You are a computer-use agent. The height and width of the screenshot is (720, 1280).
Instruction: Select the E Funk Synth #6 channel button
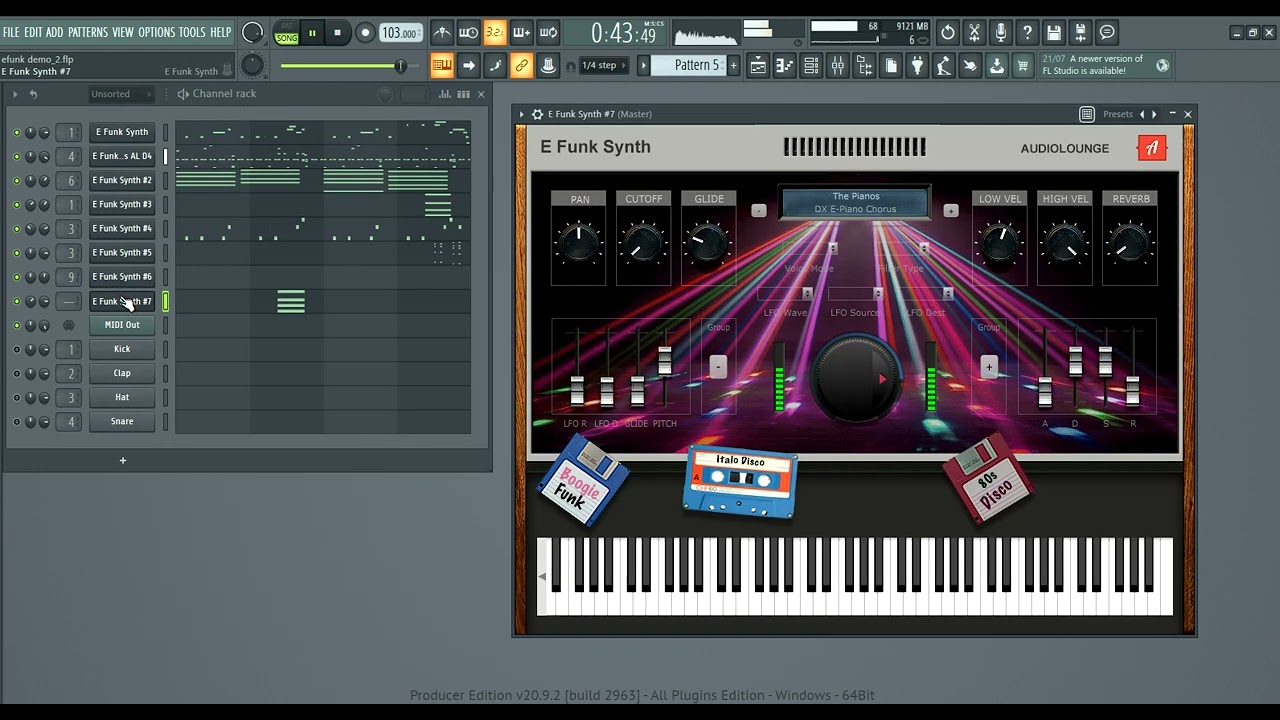(122, 277)
